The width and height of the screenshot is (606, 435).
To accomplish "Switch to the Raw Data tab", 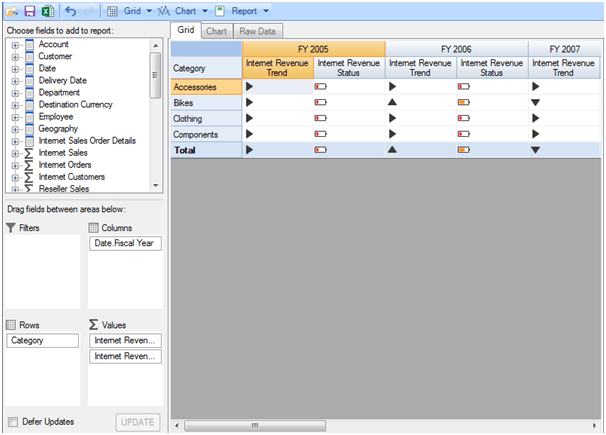I will coord(257,31).
